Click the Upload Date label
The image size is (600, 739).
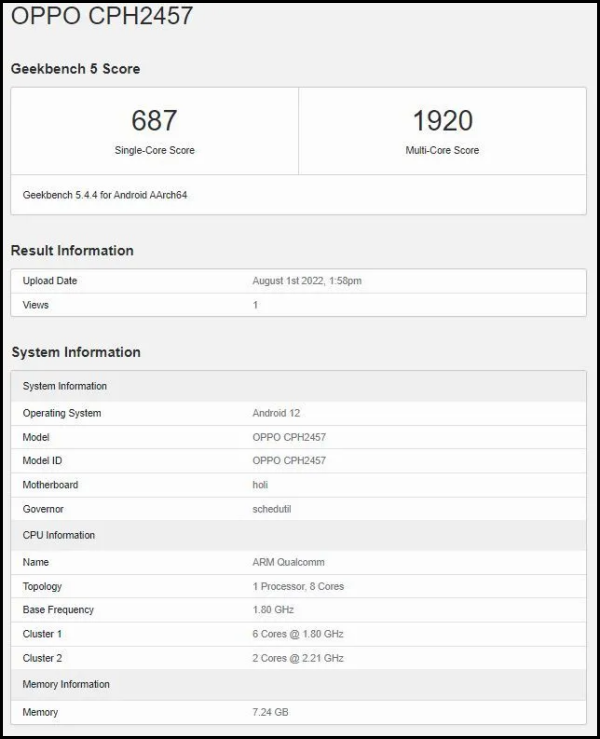pyautogui.click(x=50, y=281)
